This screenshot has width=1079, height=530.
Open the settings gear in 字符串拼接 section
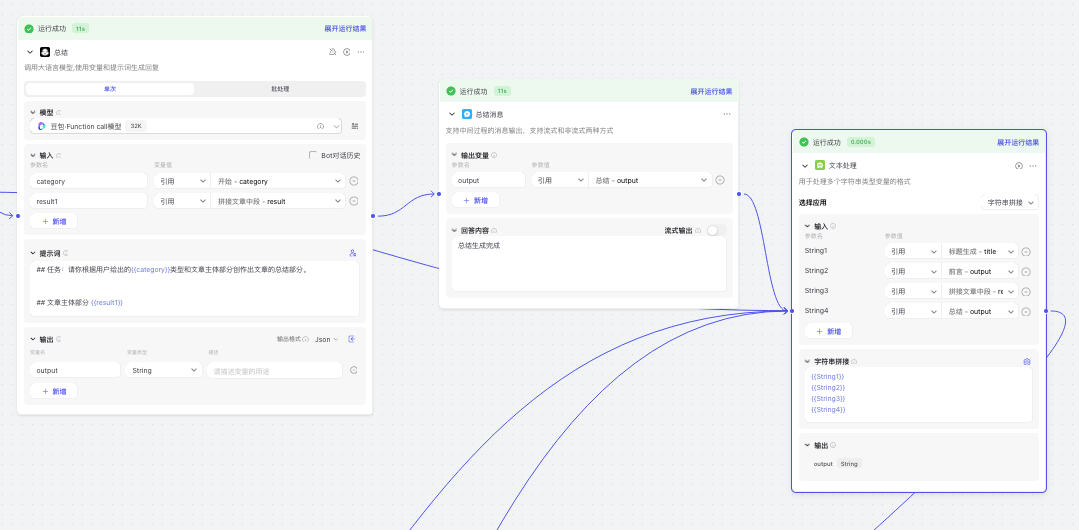click(x=1027, y=361)
